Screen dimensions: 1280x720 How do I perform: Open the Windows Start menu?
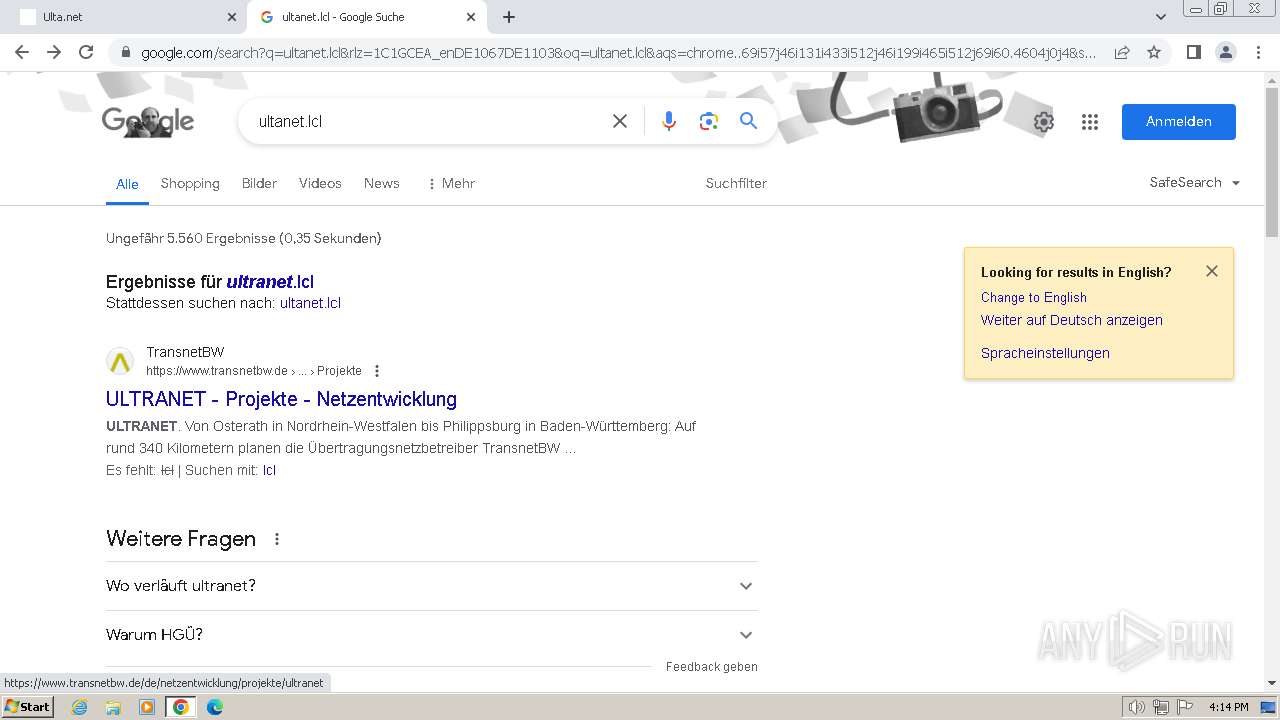pos(28,707)
